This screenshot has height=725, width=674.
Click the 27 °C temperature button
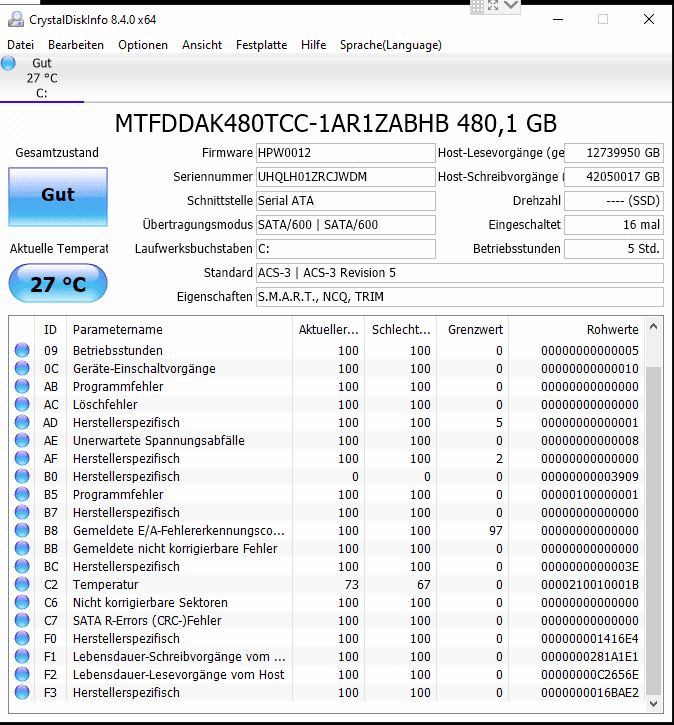coord(58,283)
